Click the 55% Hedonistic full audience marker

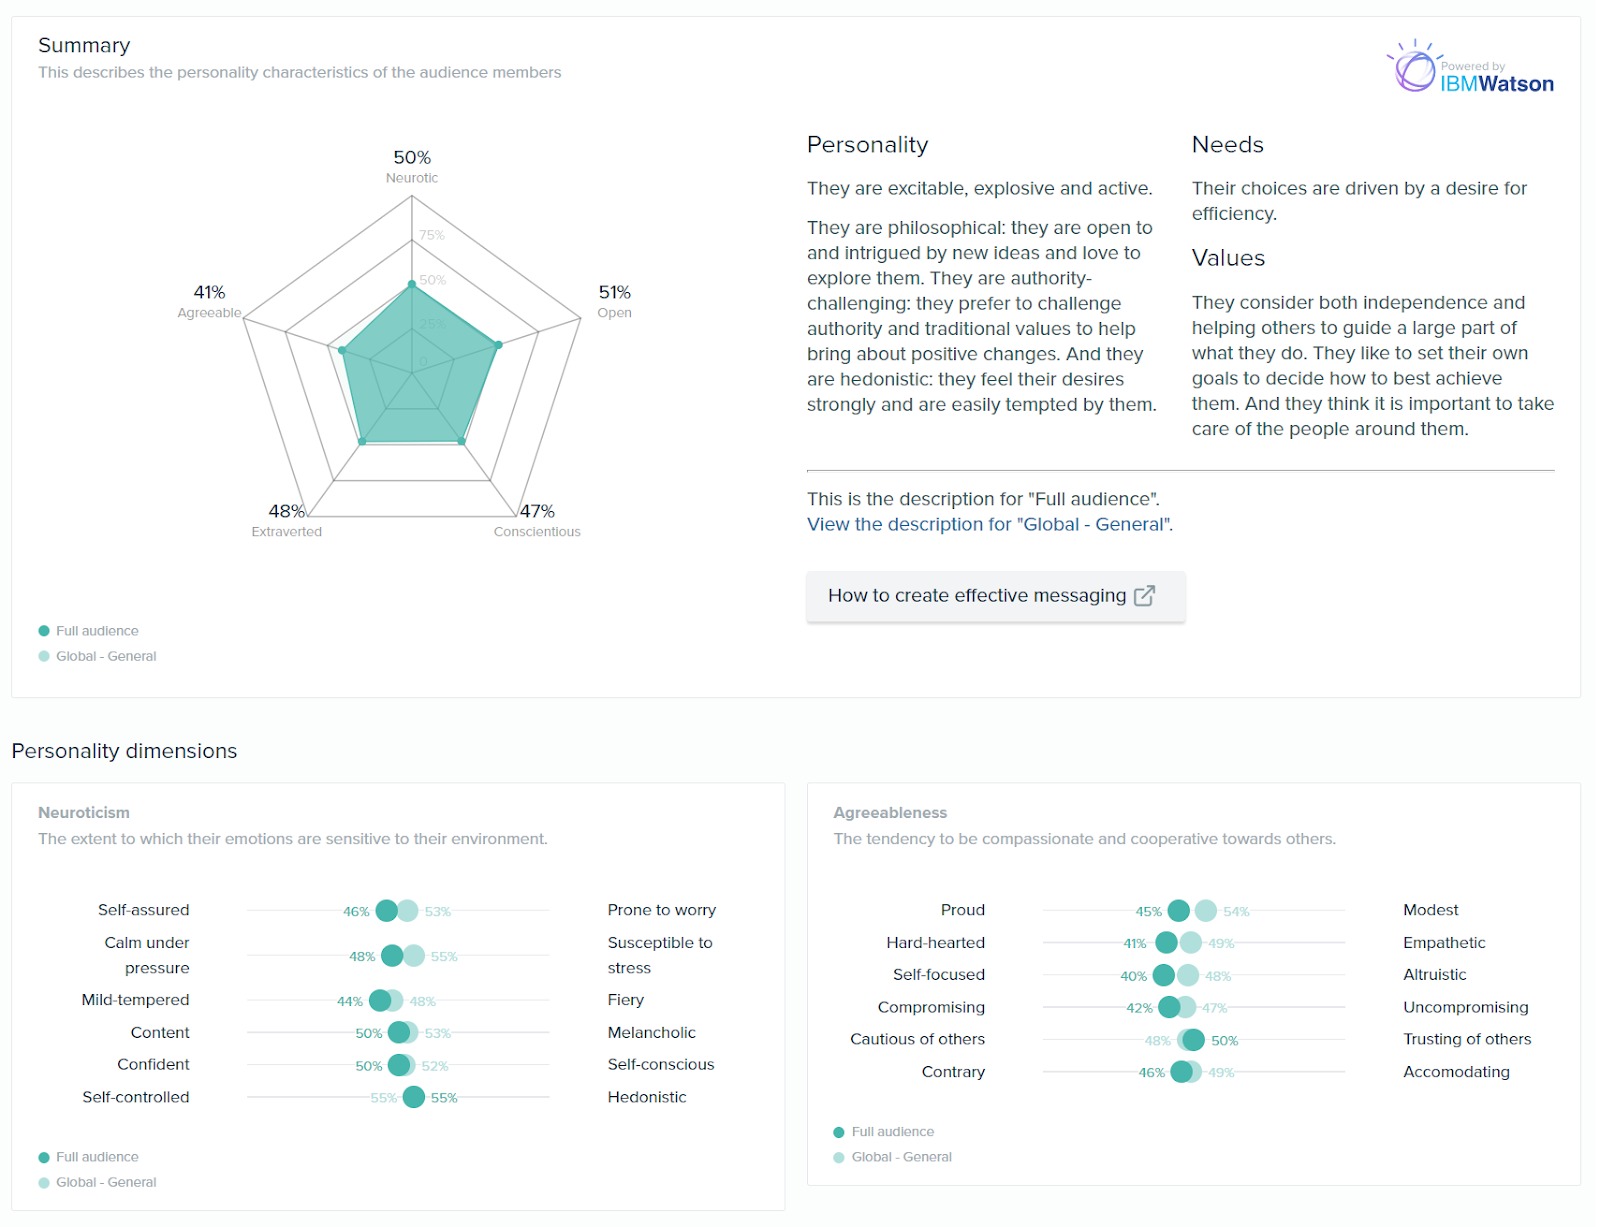[414, 1097]
